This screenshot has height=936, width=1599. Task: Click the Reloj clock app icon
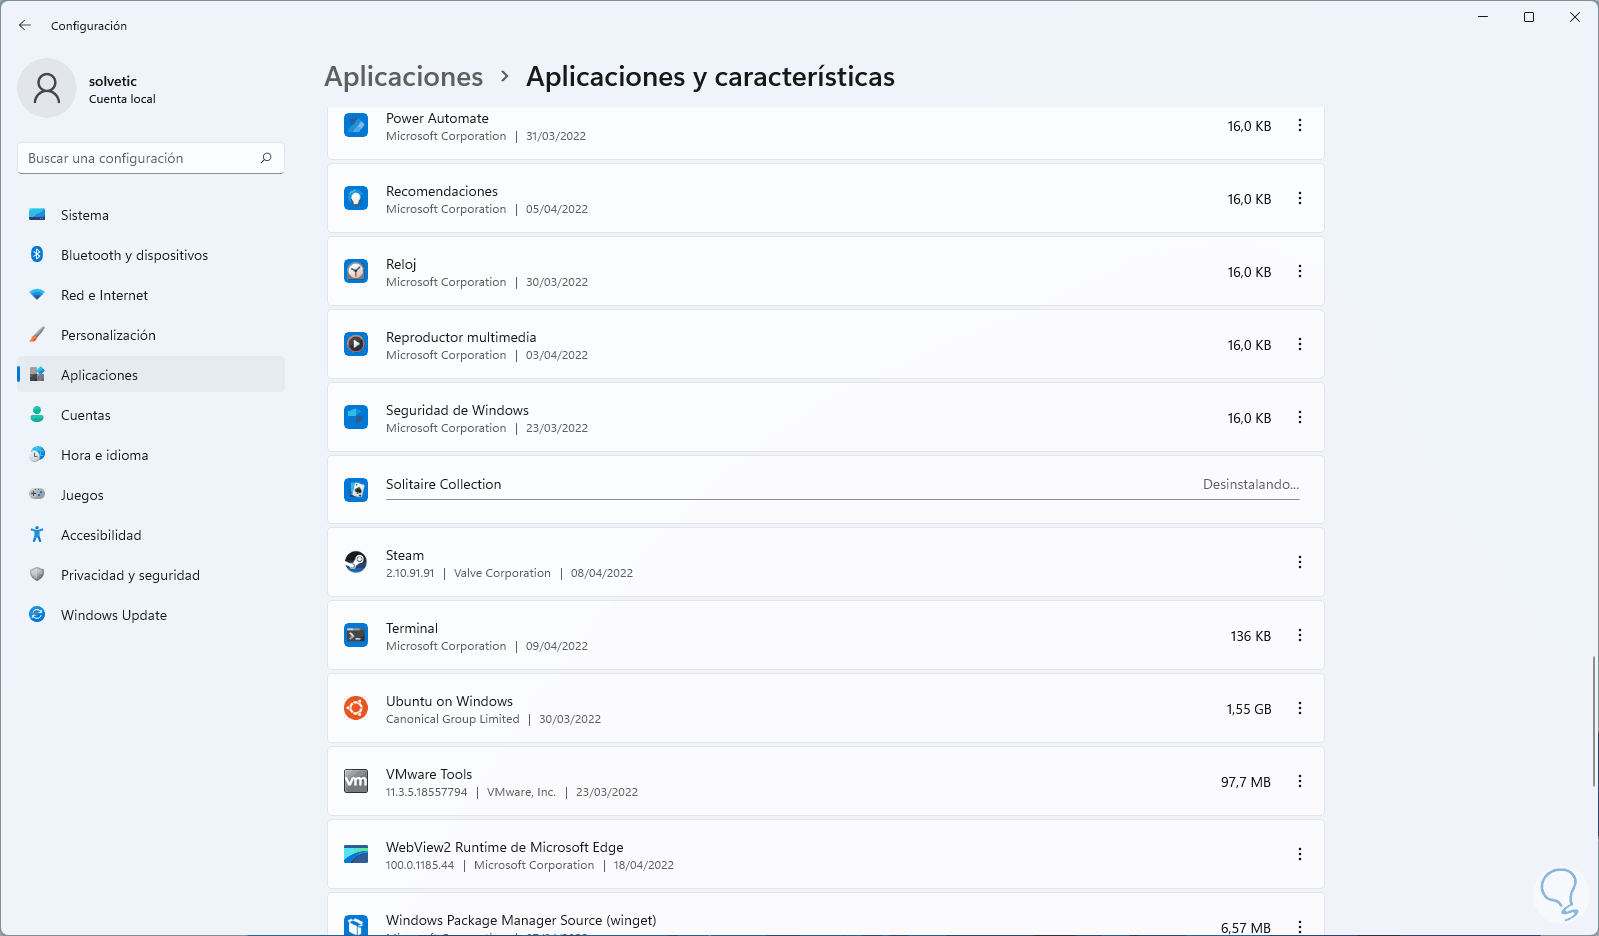356,271
